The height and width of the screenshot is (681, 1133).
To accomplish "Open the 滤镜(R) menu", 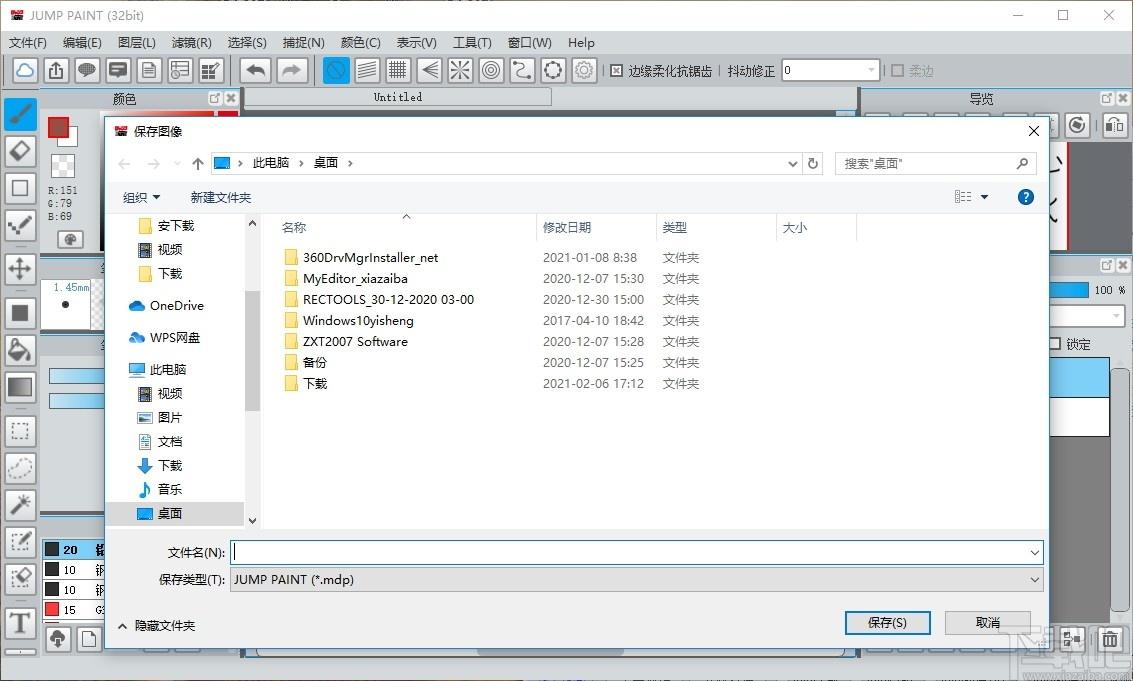I will pos(191,43).
